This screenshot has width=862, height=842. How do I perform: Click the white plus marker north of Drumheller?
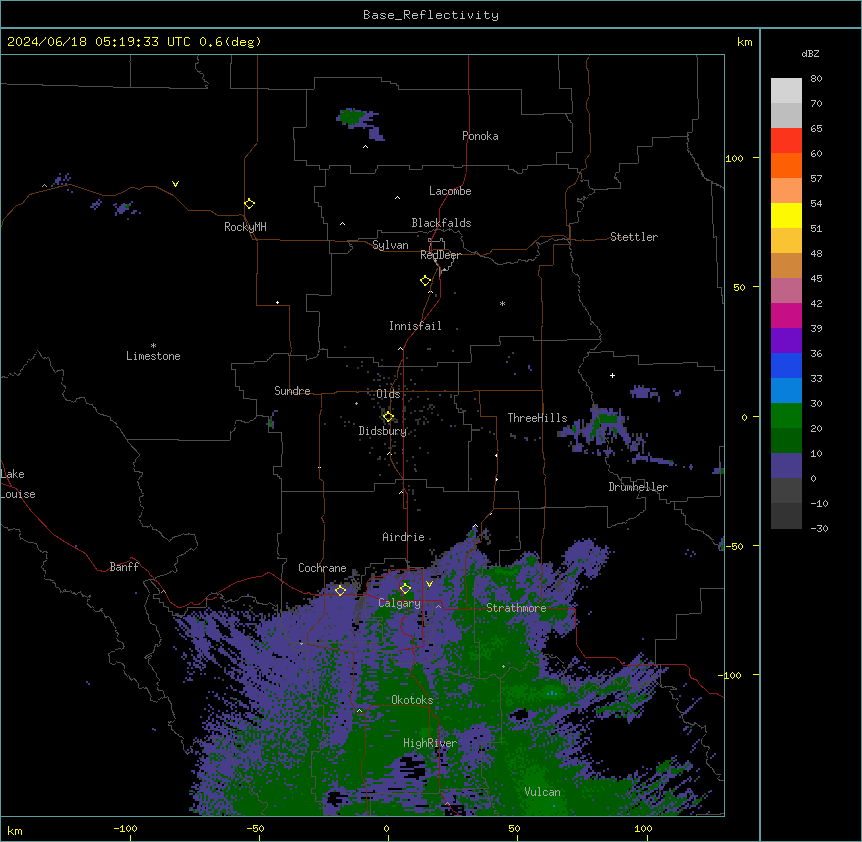point(612,375)
